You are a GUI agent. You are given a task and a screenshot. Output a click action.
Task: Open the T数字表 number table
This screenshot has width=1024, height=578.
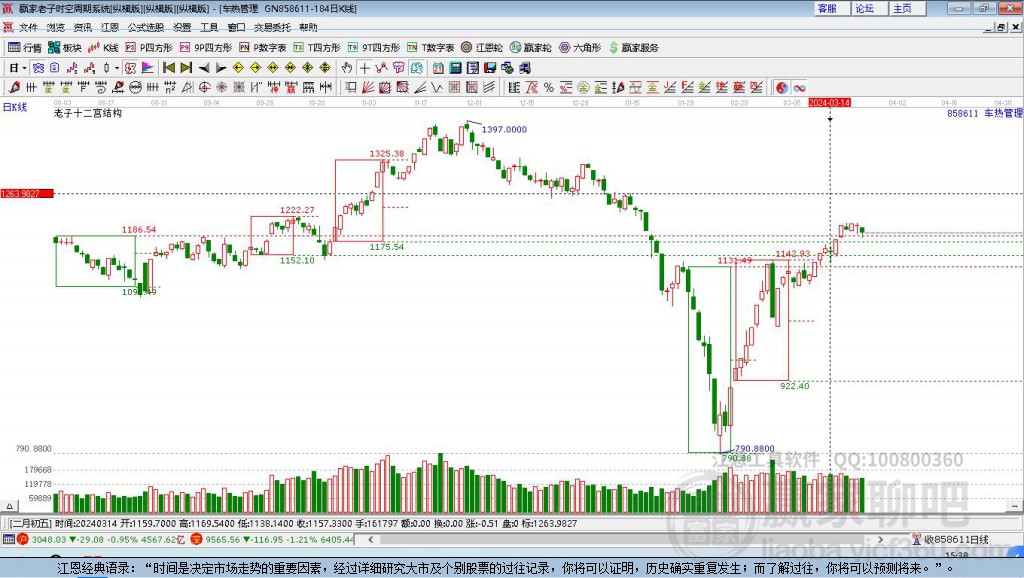(x=430, y=48)
